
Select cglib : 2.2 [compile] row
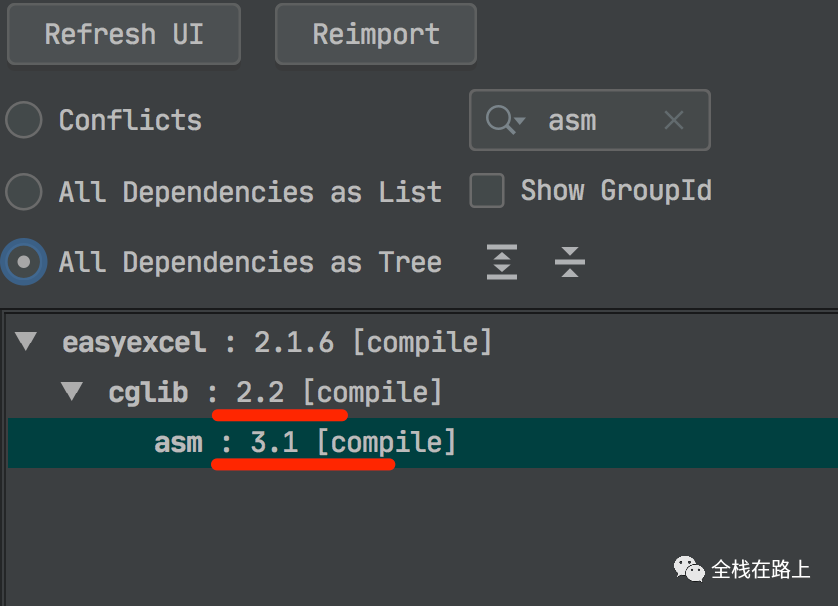[423, 392]
